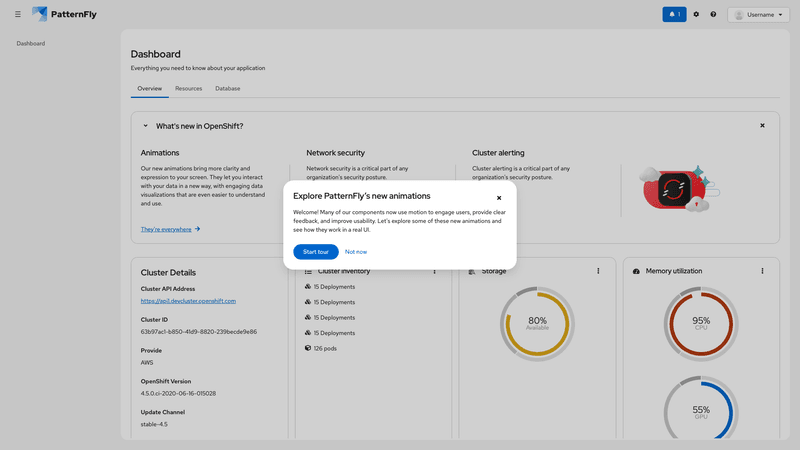Click the help question mark icon
This screenshot has height=450, width=800.
tap(713, 15)
